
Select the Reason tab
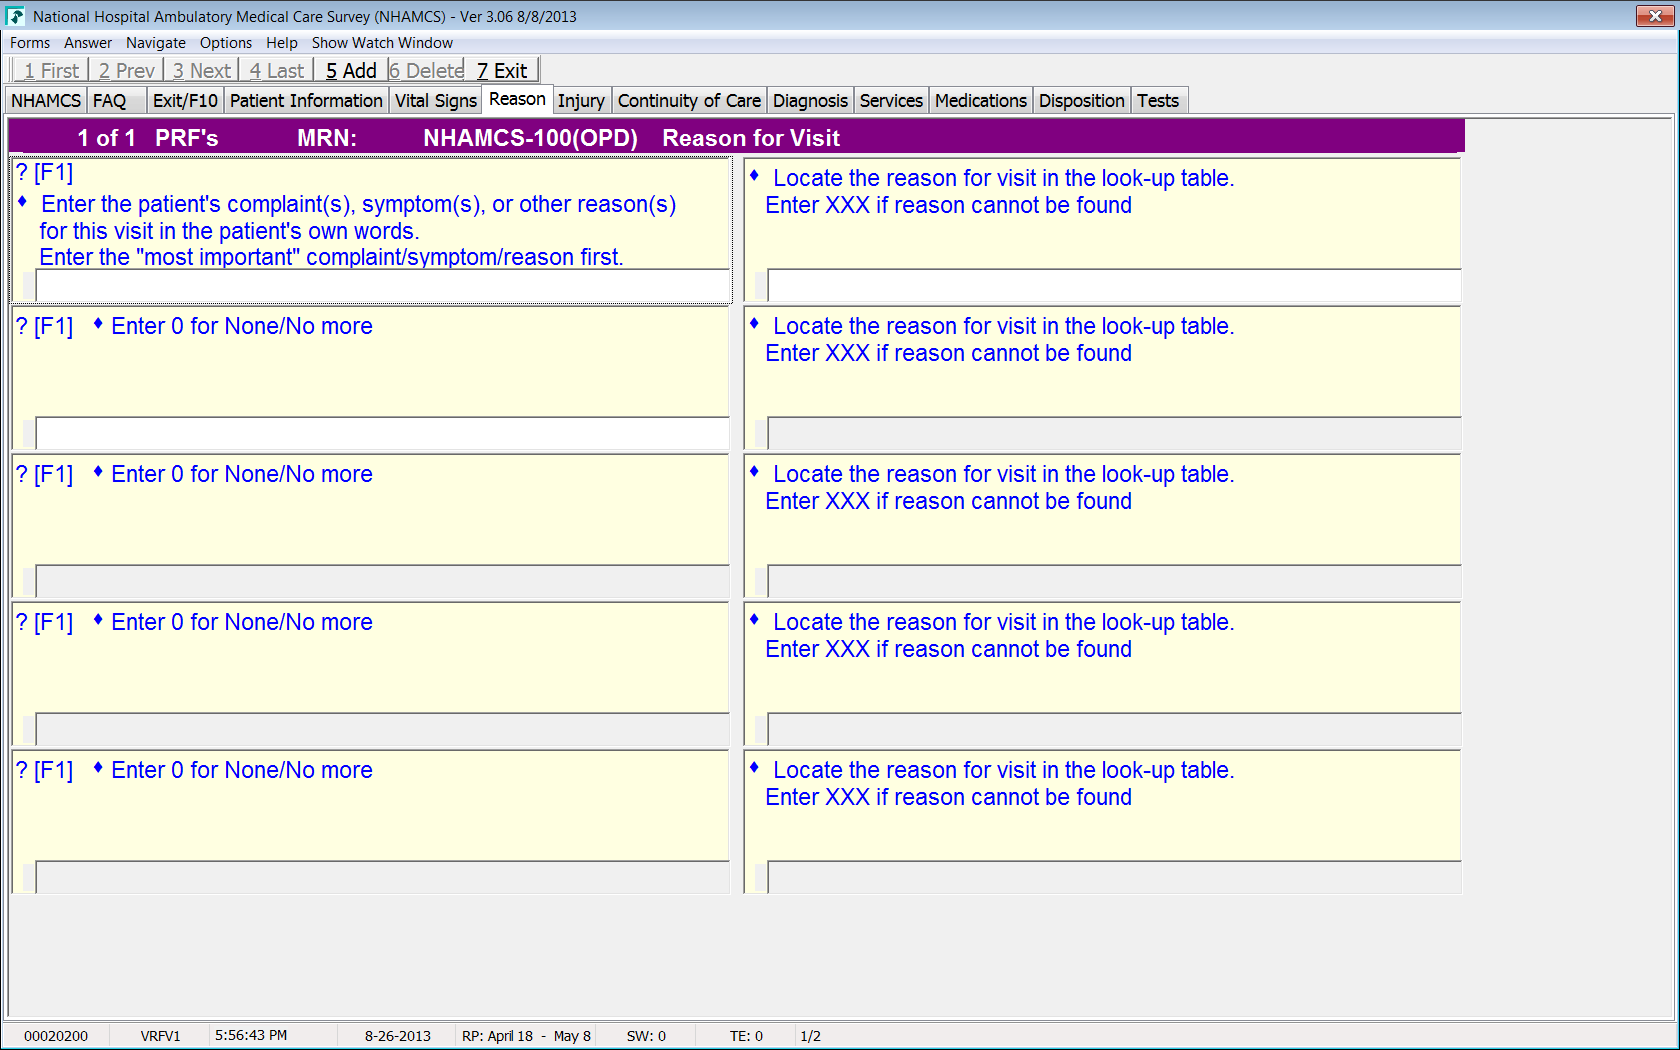tap(517, 99)
